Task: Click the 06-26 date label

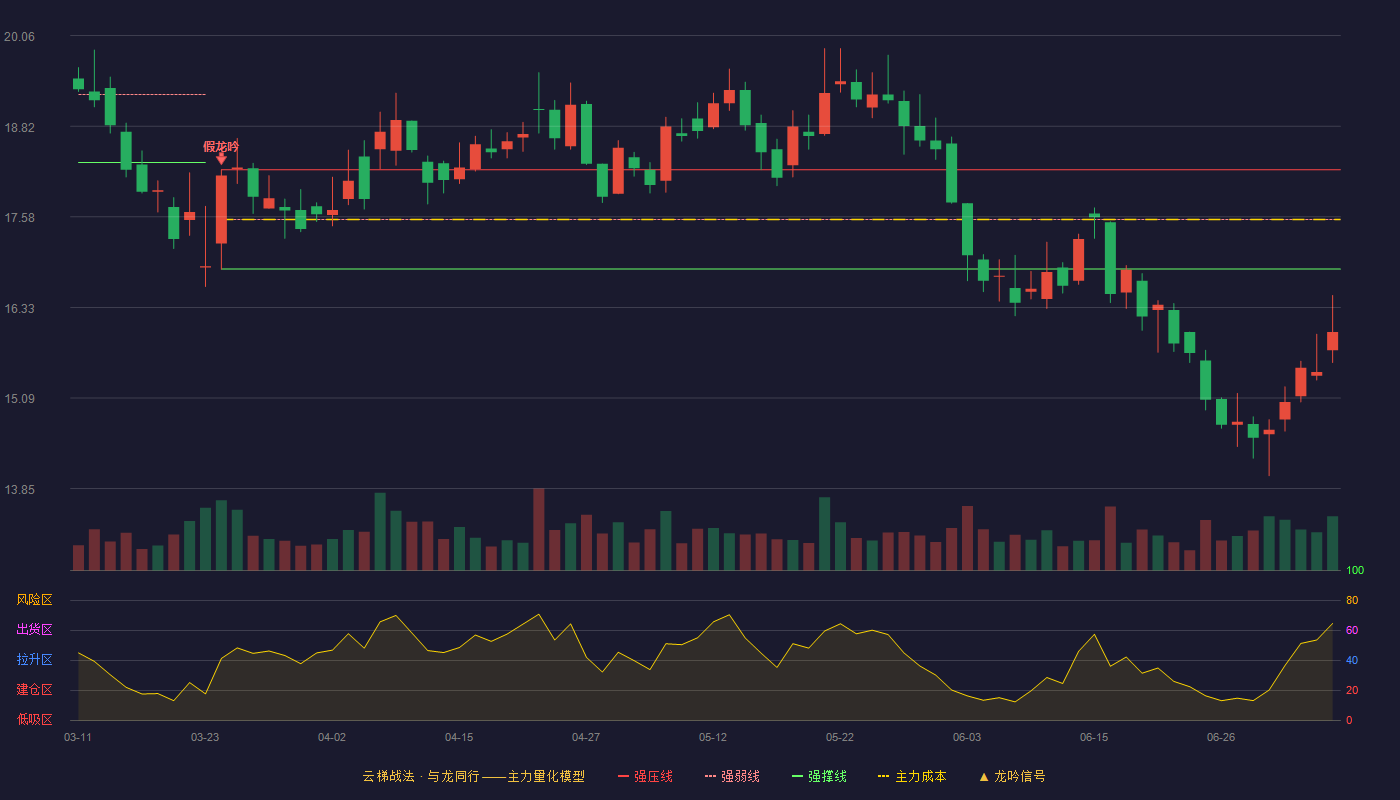Action: [x=1221, y=737]
